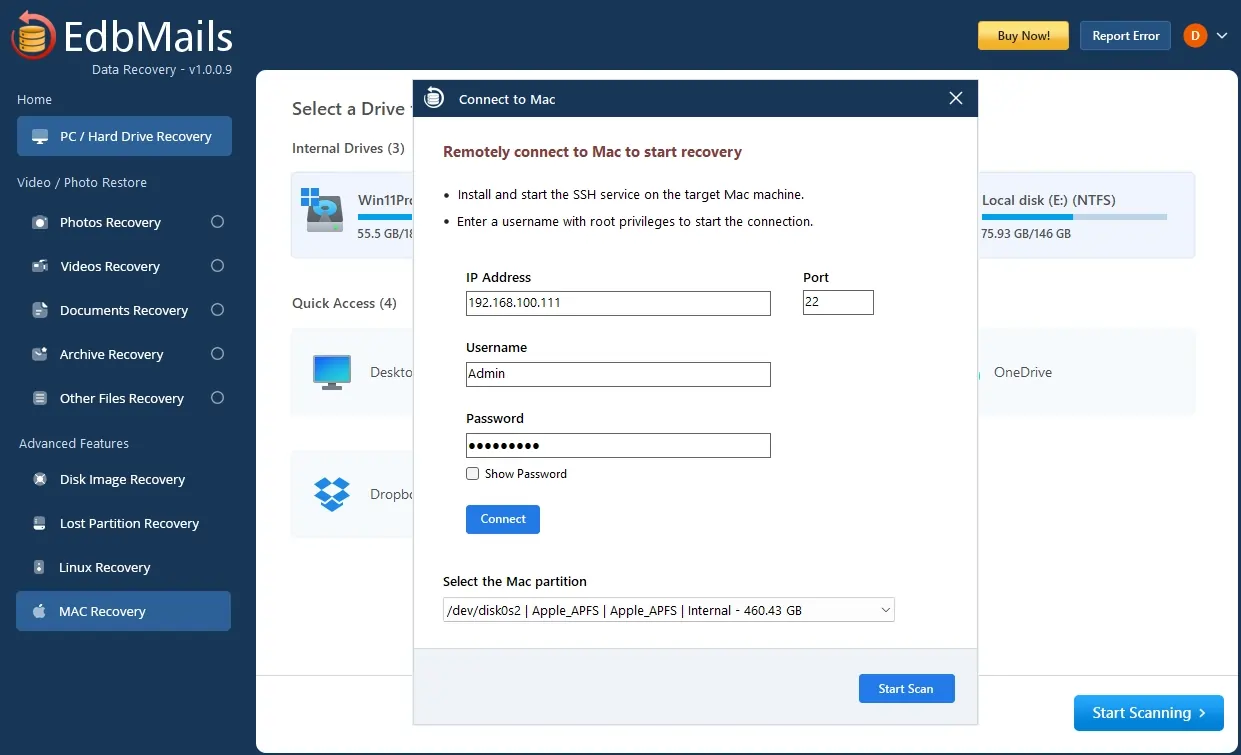The height and width of the screenshot is (755, 1241).
Task: Tick the Show Password checkbox
Action: [x=473, y=474]
